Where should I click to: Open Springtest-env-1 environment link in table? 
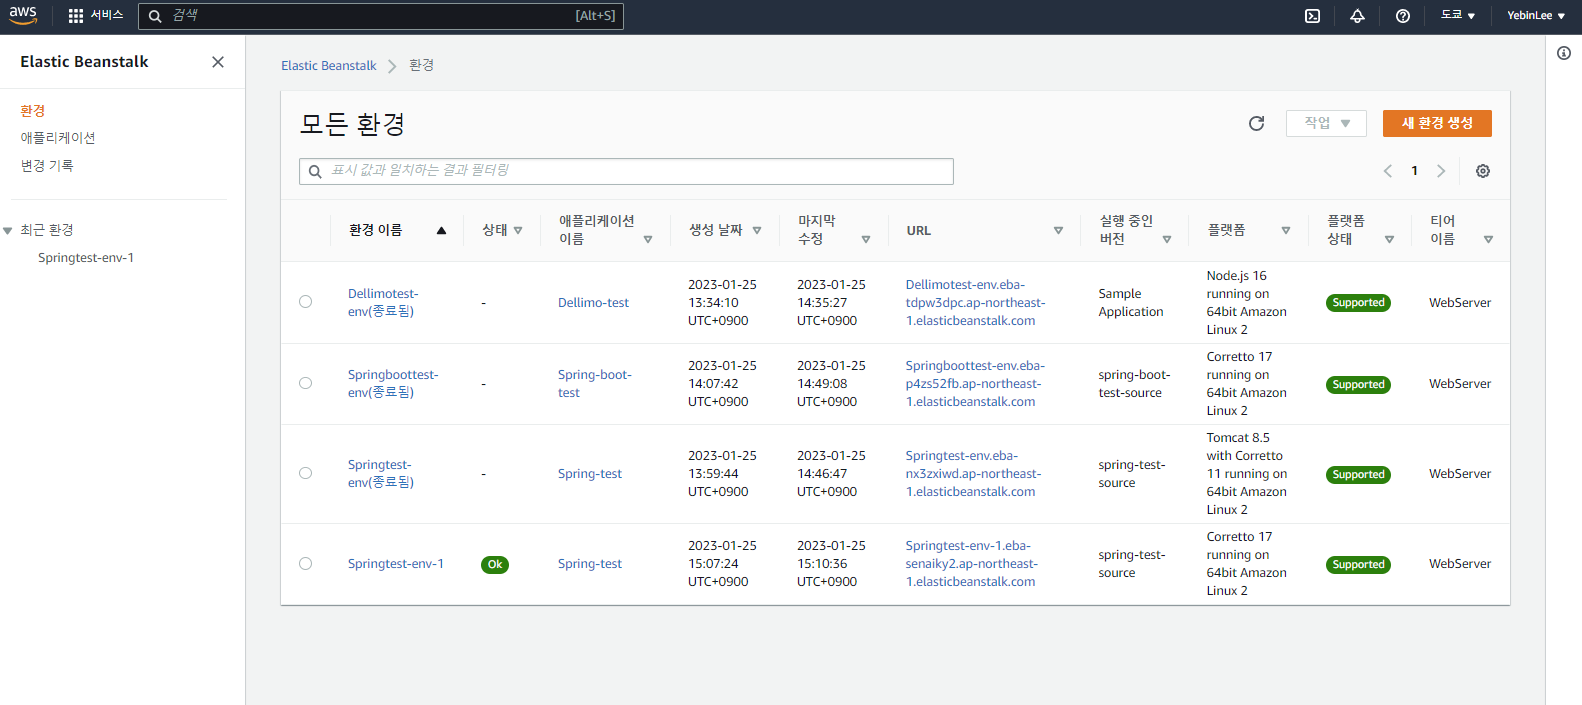[396, 564]
